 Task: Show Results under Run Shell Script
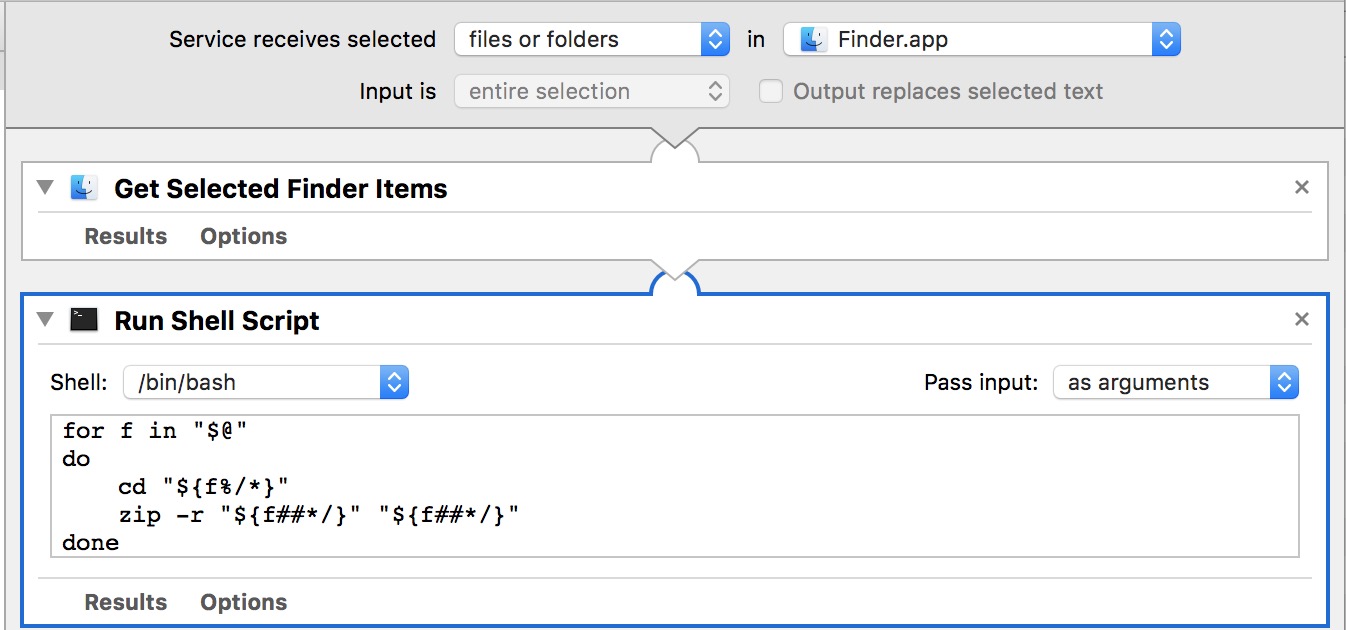pos(126,603)
